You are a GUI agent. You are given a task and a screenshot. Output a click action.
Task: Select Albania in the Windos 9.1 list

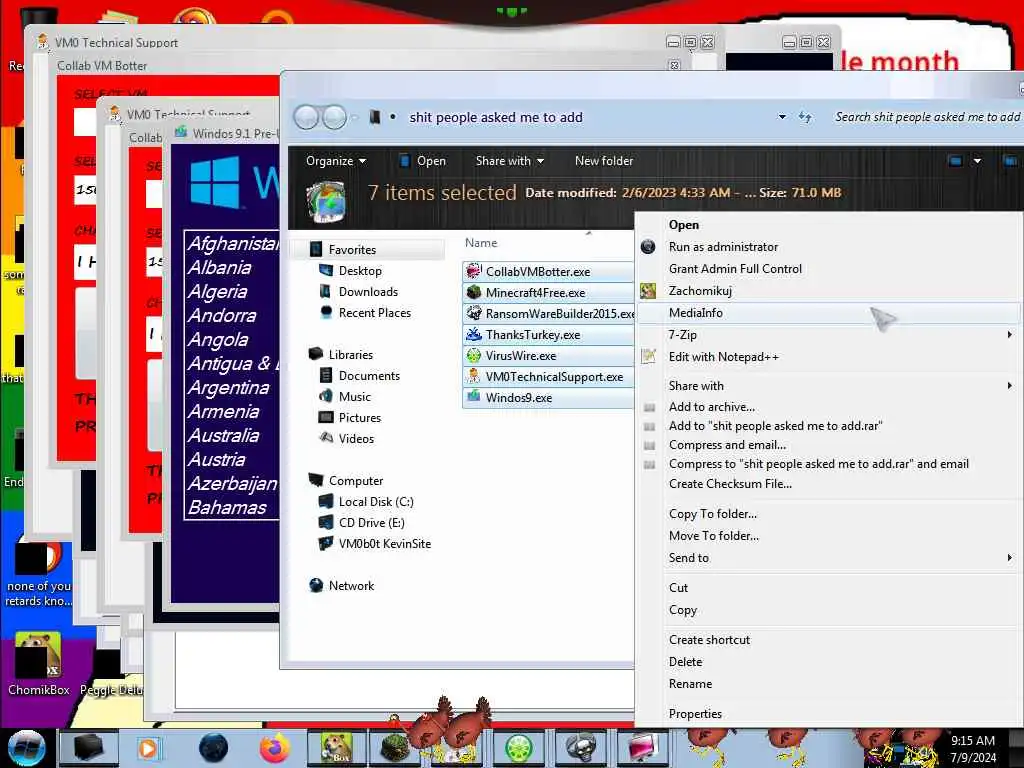(219, 268)
